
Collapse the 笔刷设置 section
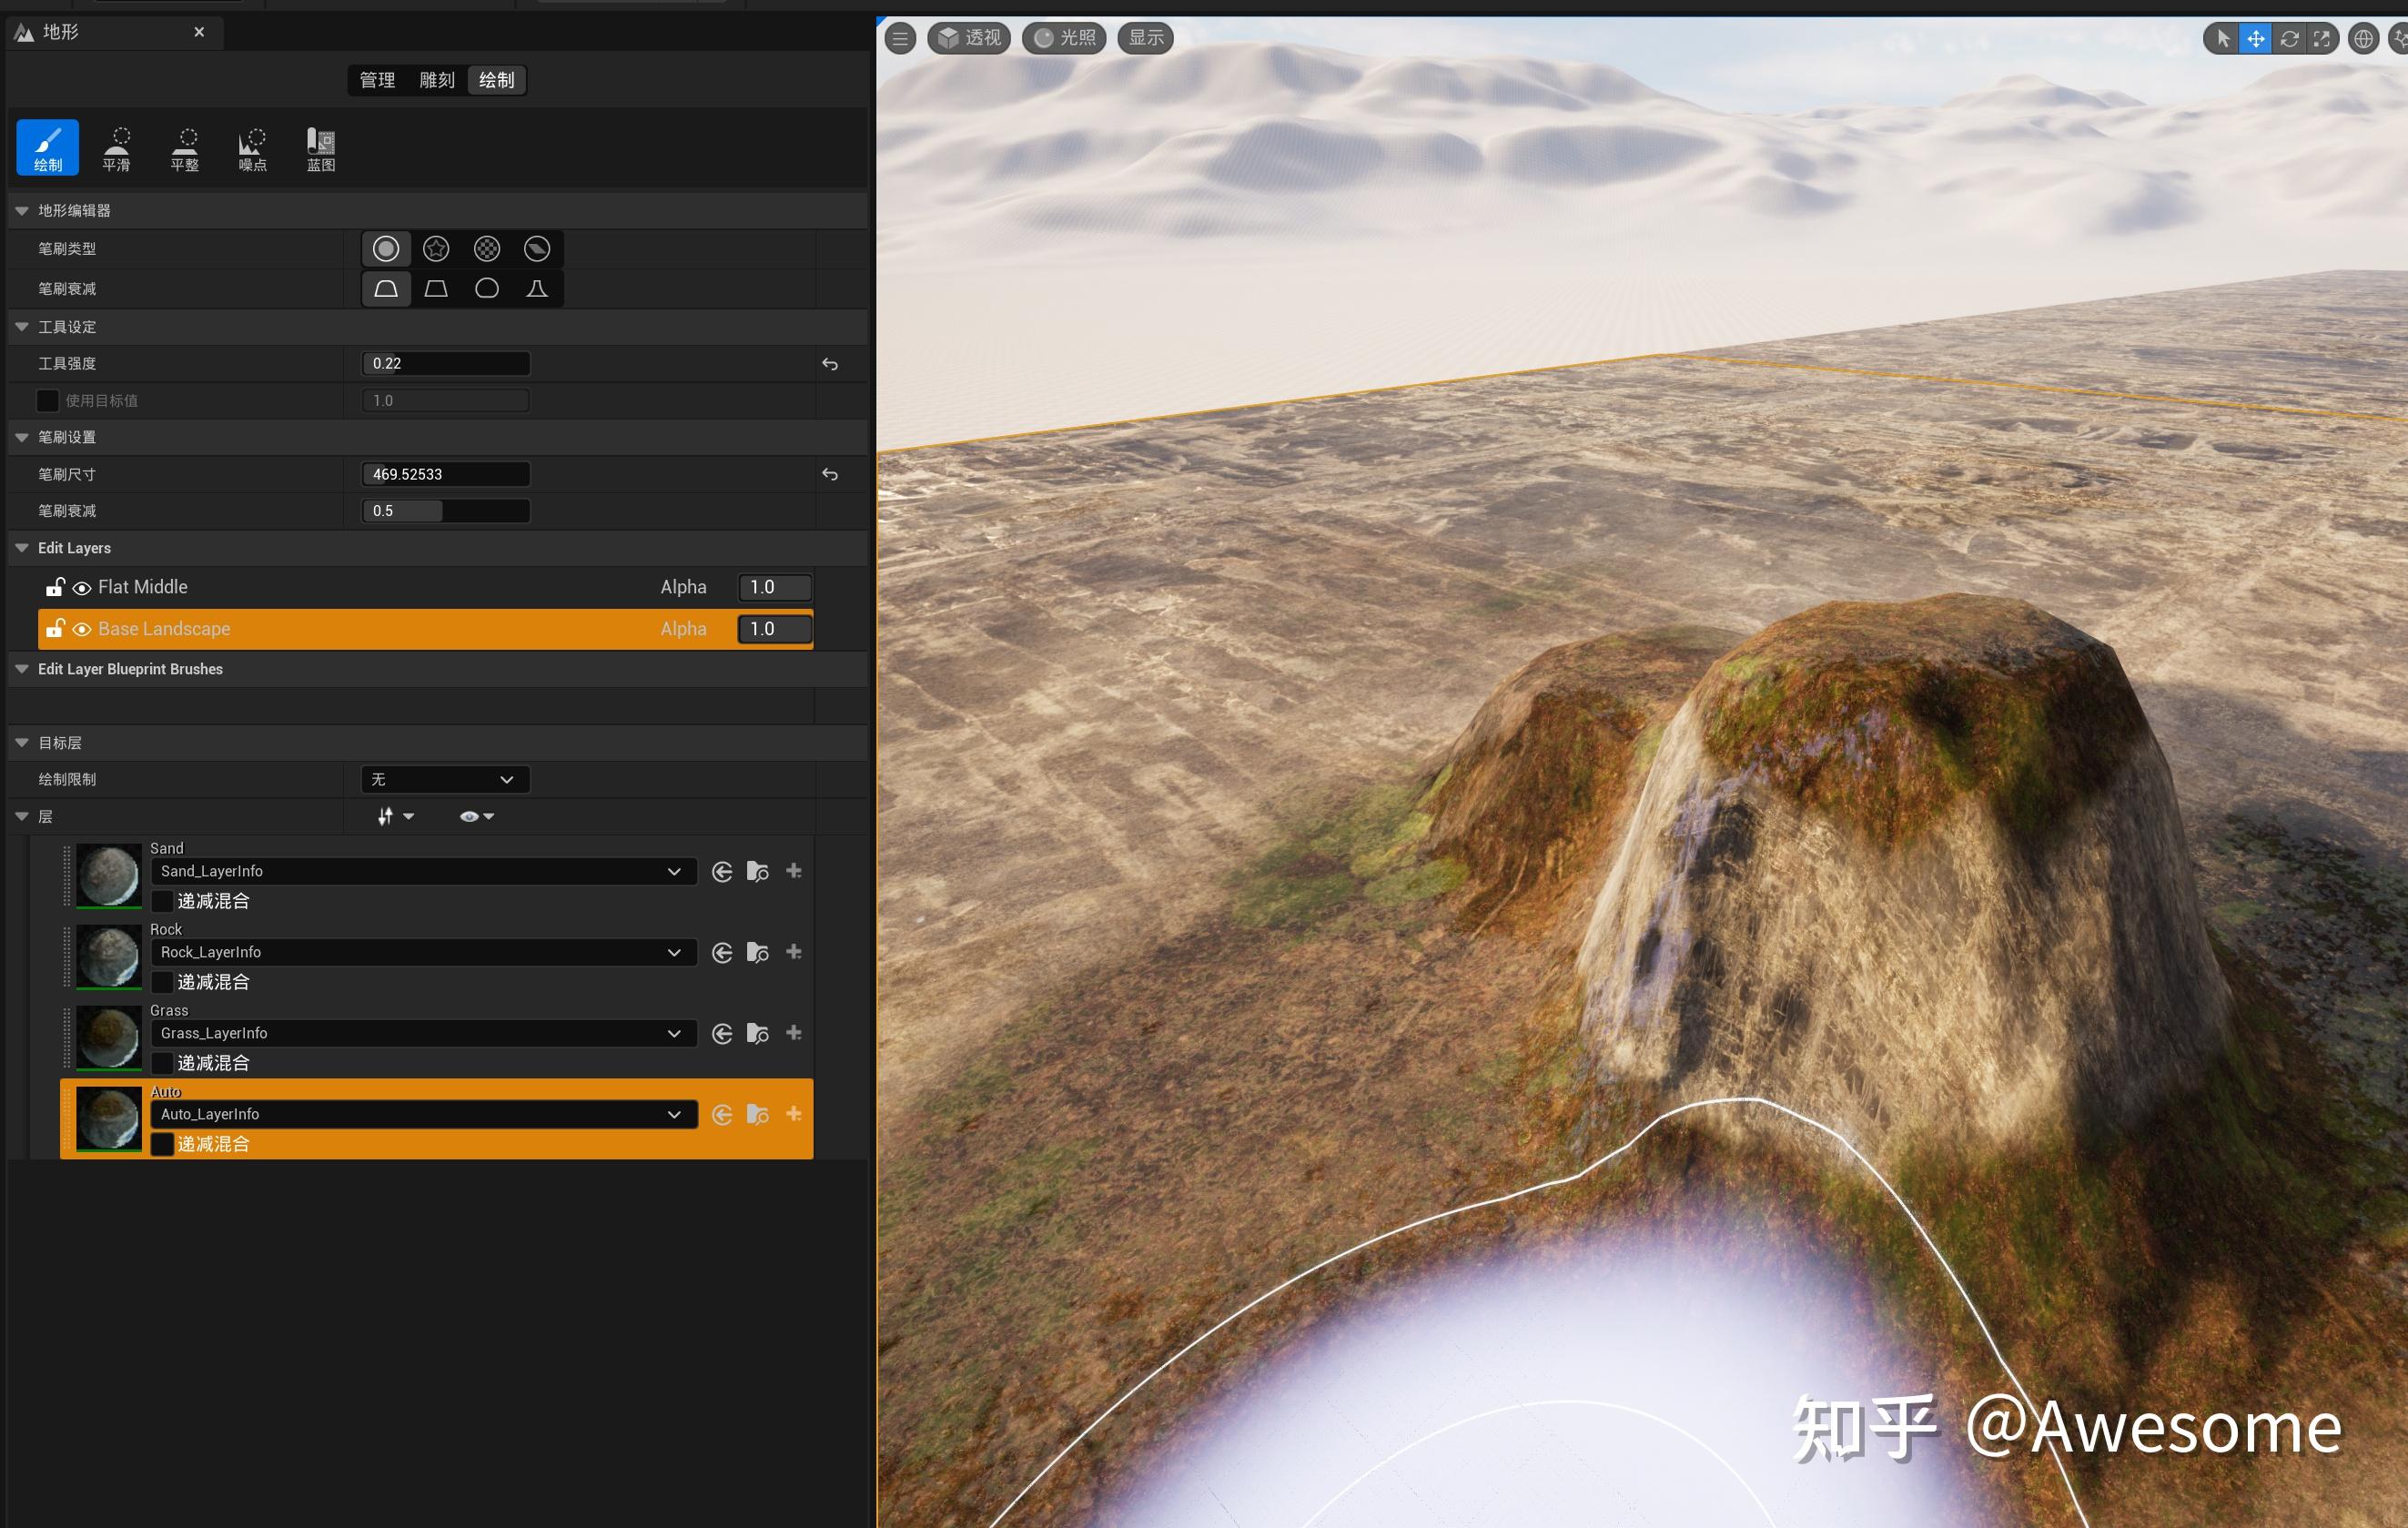click(22, 437)
